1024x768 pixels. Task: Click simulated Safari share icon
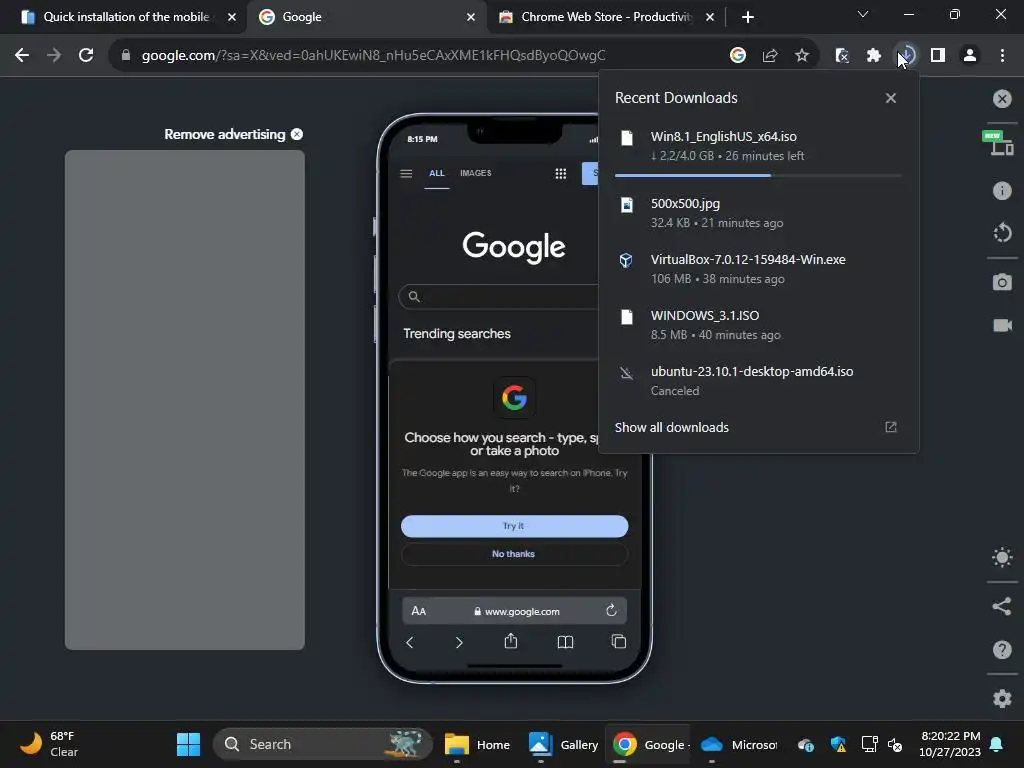point(511,641)
